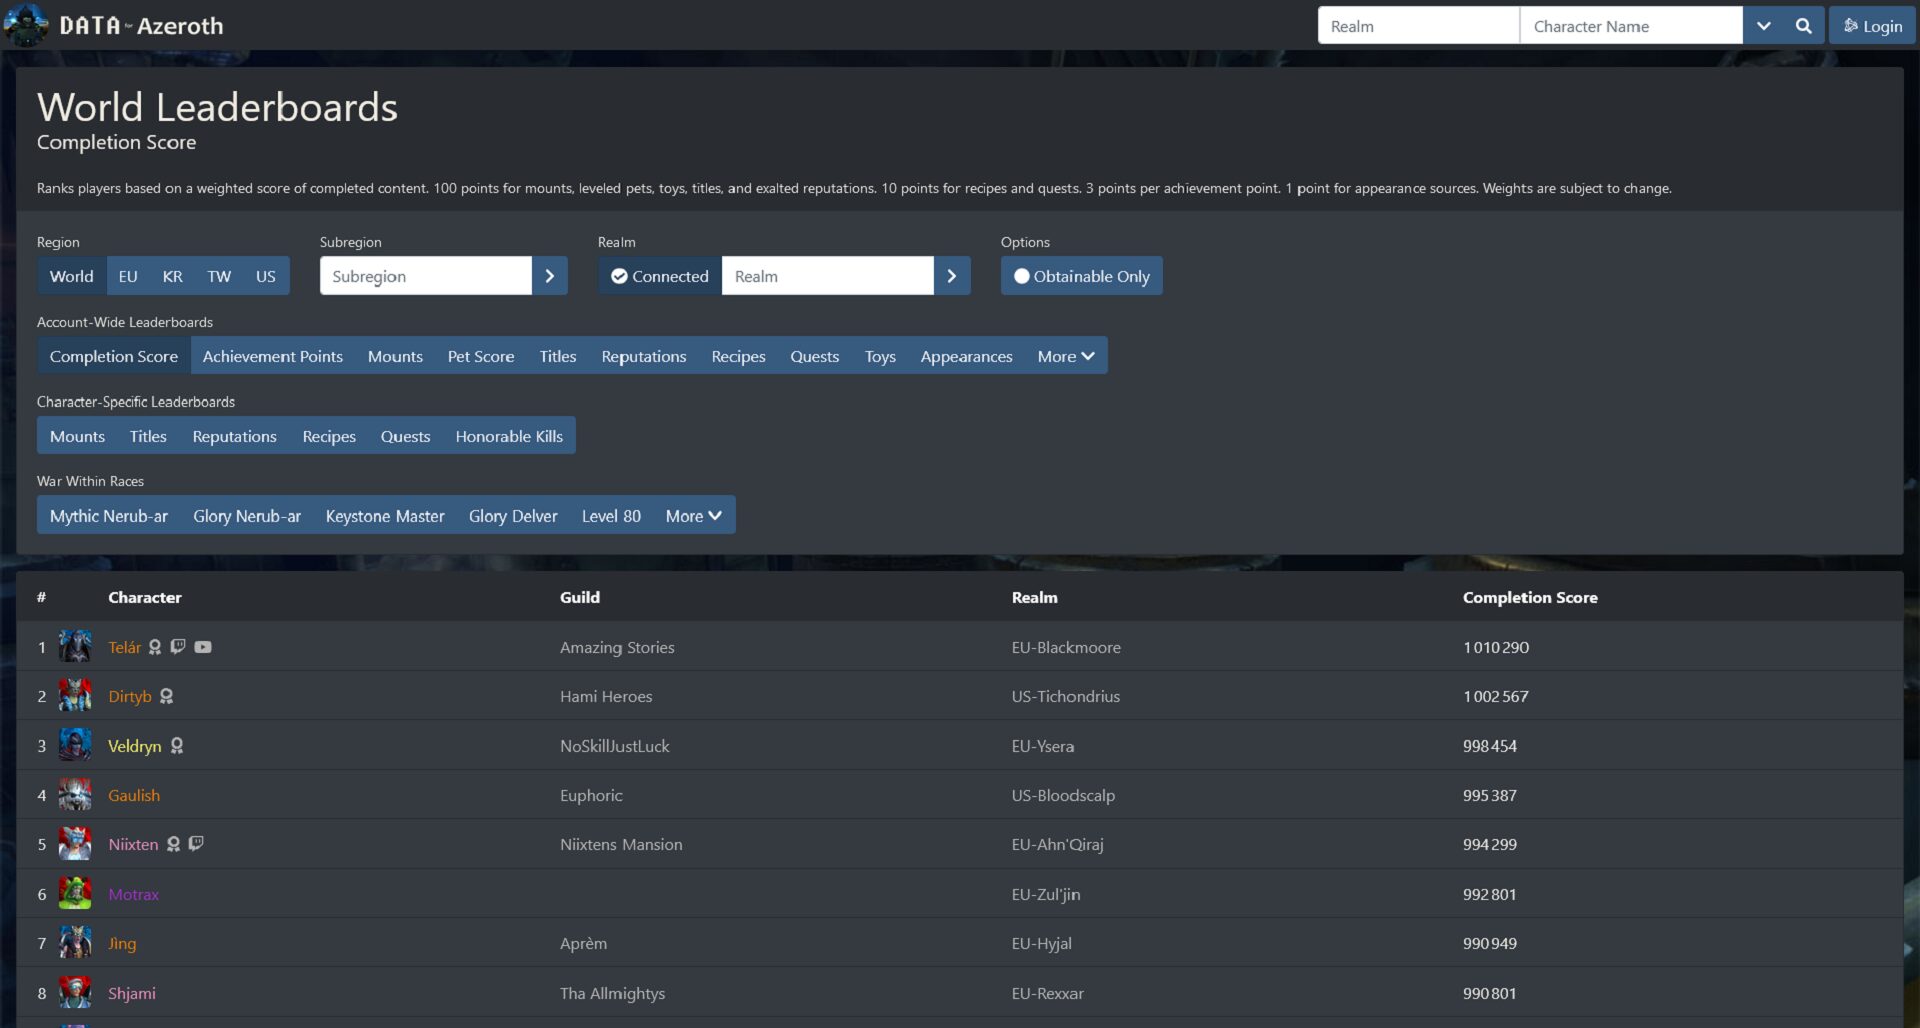
Task: Open the Toys leaderboard tab
Action: [880, 356]
